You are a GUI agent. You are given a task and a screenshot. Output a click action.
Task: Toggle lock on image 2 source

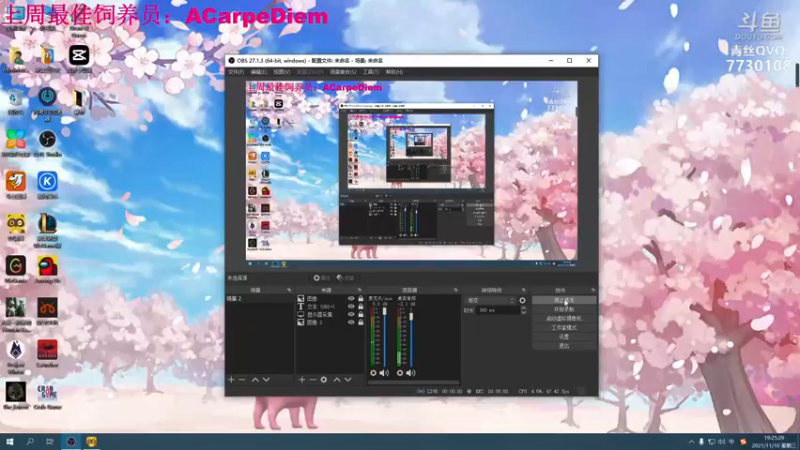click(x=361, y=322)
